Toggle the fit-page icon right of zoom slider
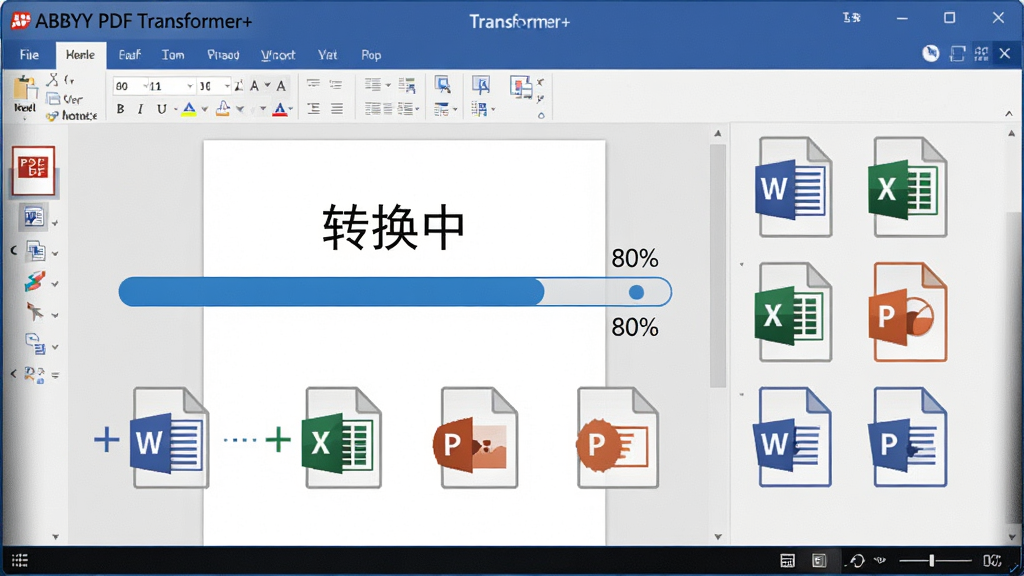This screenshot has height=576, width=1024. pos(992,560)
